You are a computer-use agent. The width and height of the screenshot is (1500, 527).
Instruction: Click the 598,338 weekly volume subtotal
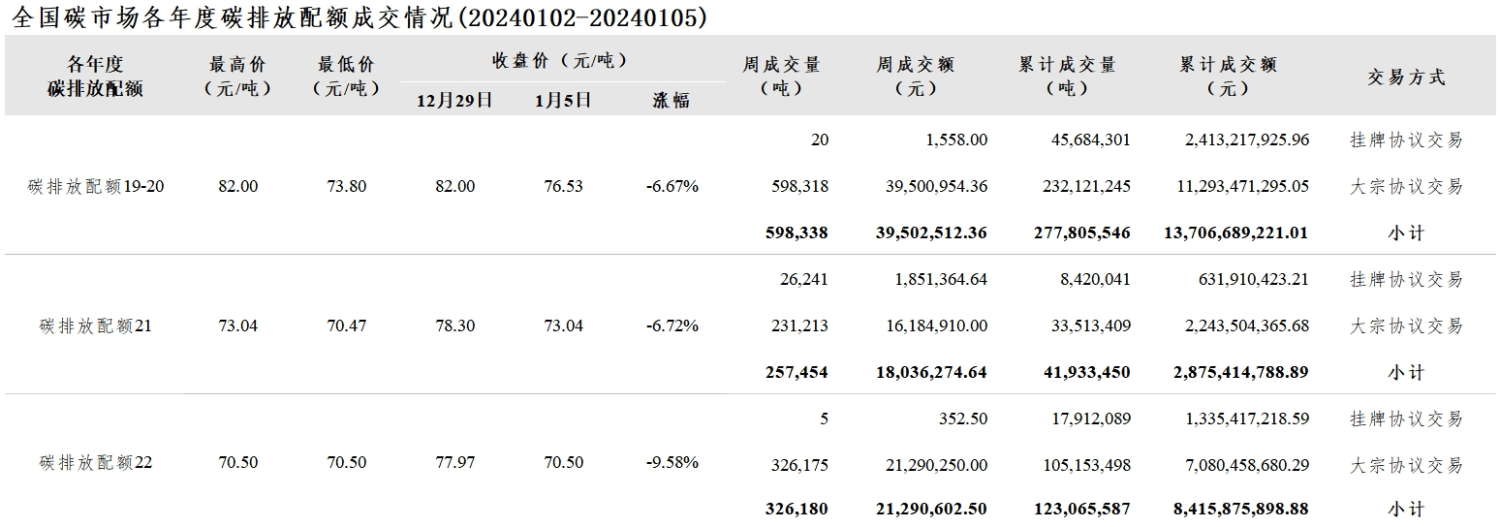[798, 233]
